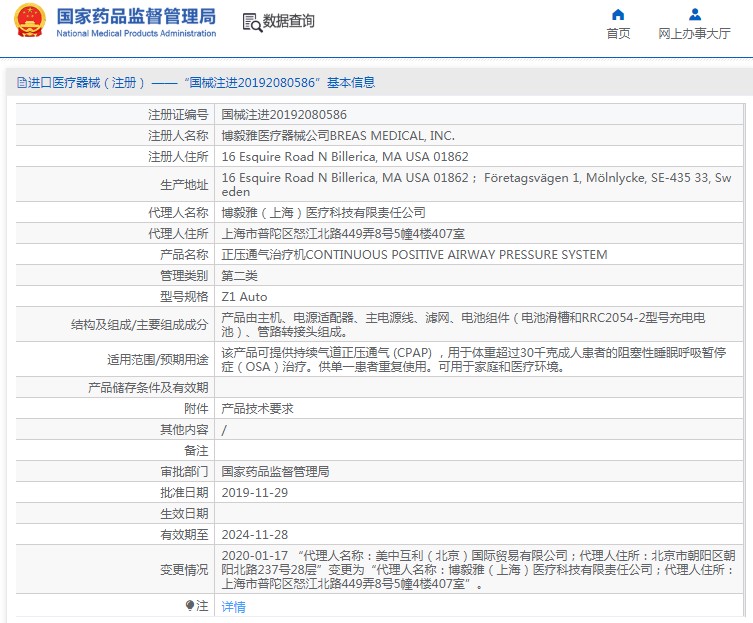Select agent name 博毅雅（上海）医疗科技有限责任公司
This screenshot has width=753, height=623.
[323, 212]
